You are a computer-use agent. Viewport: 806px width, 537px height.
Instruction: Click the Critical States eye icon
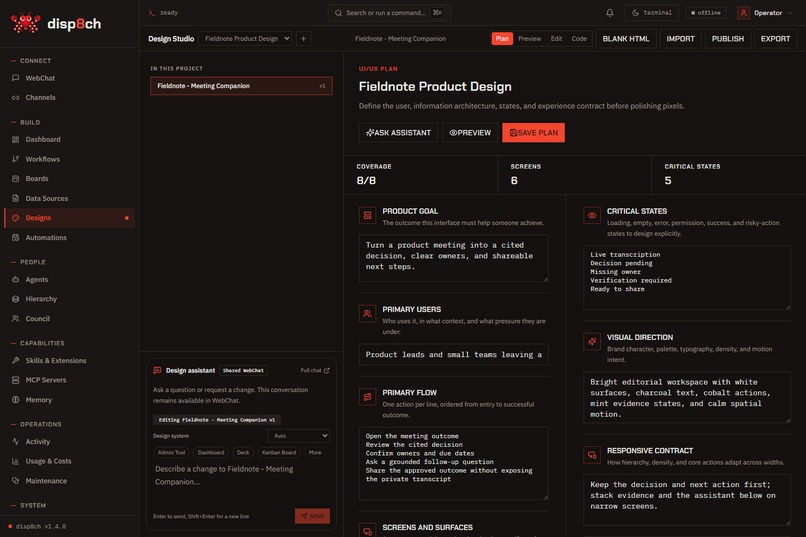592,215
